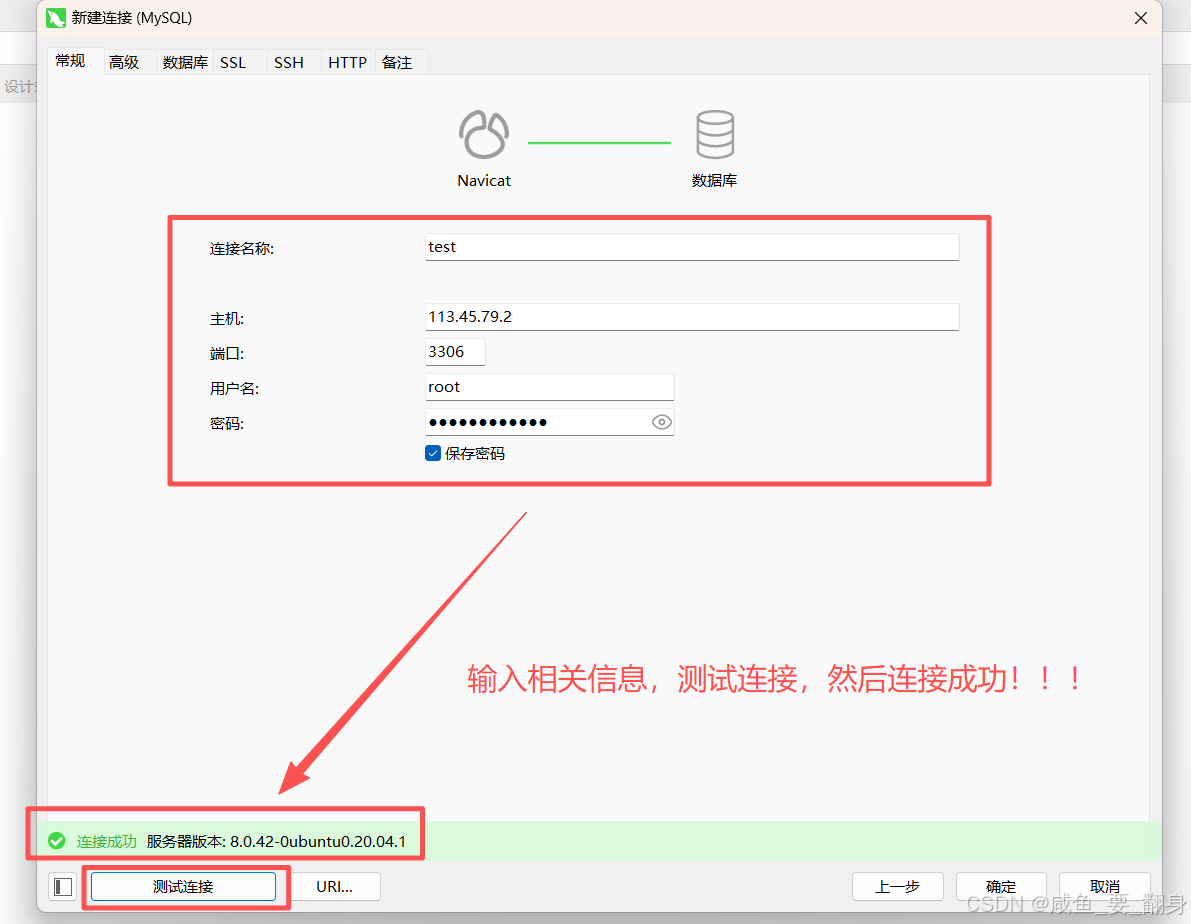Click the green connection success checkmark icon
This screenshot has height=924, width=1191.
57,841
